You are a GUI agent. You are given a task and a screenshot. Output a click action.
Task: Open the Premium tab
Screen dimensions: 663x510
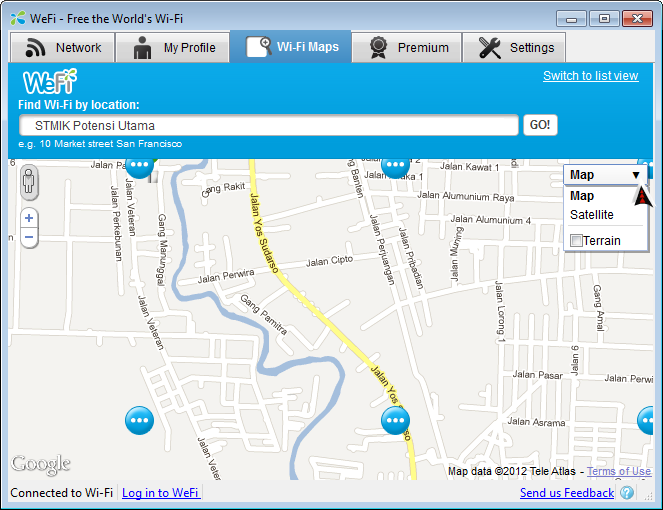pos(406,47)
